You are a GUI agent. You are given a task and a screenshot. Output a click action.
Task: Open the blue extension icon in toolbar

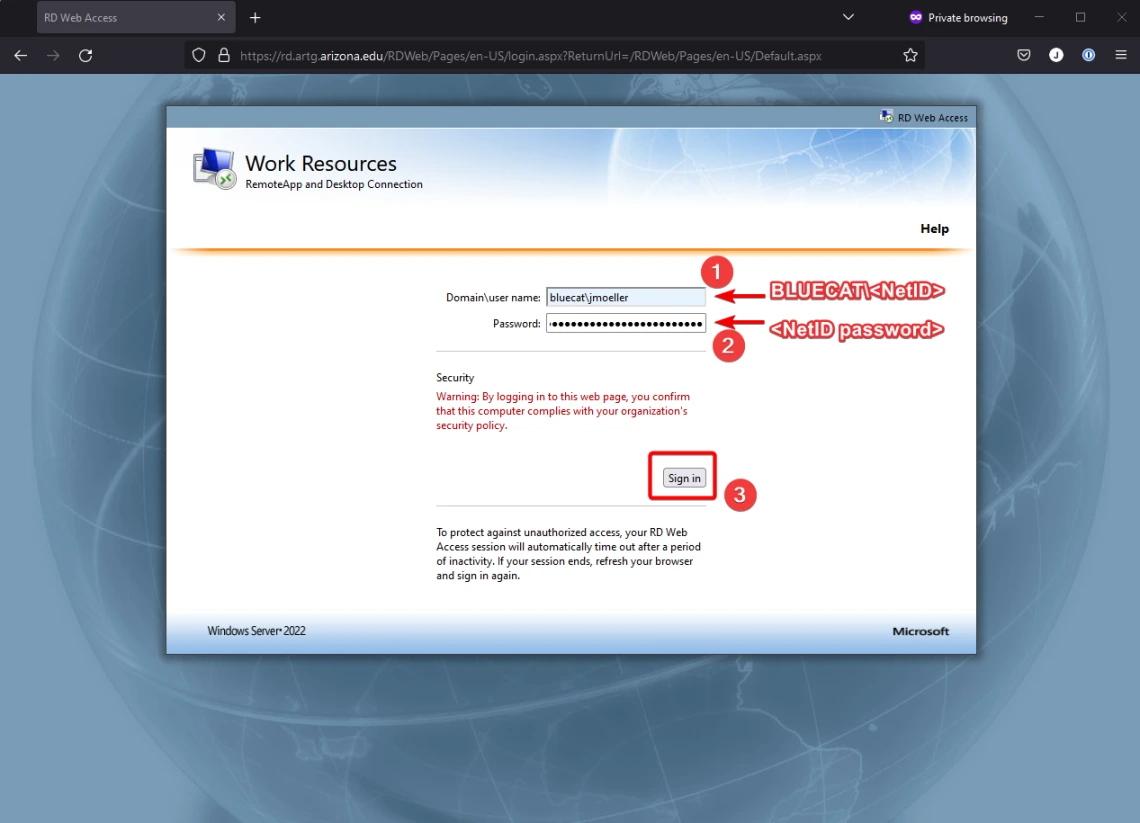[x=1088, y=55]
